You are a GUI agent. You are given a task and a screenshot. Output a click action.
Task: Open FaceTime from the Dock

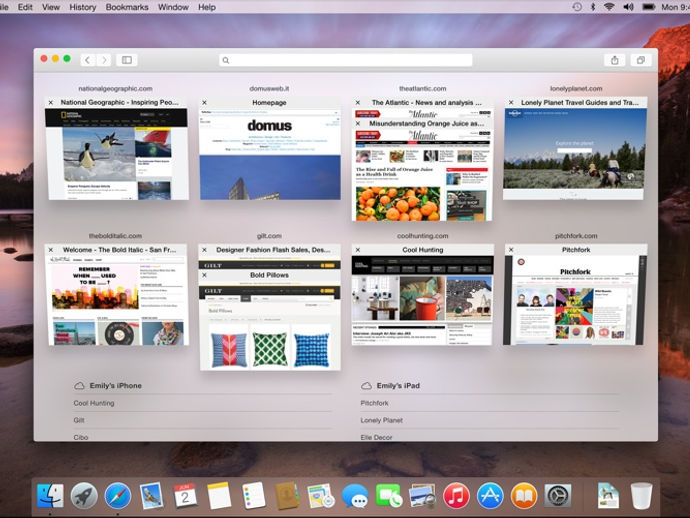point(389,496)
